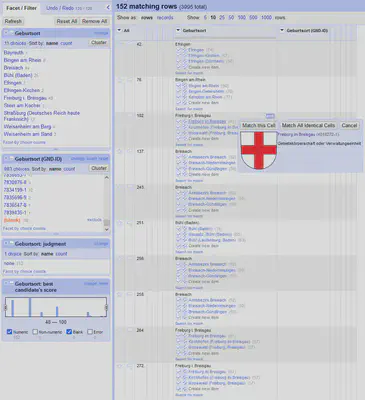Click left handle of the score histogram slider
Screen dimensions: 365x400
(5, 307)
